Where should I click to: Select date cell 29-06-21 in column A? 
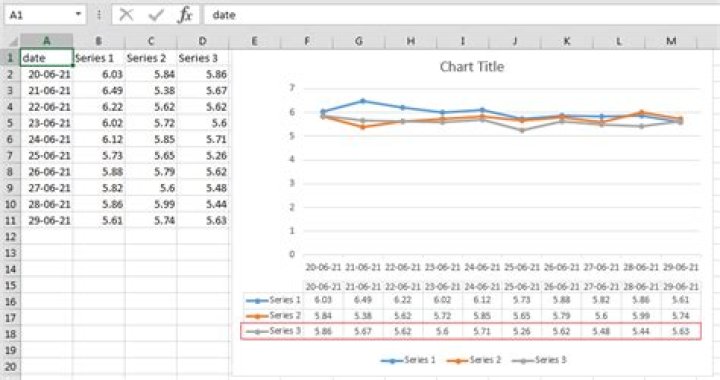coord(46,220)
